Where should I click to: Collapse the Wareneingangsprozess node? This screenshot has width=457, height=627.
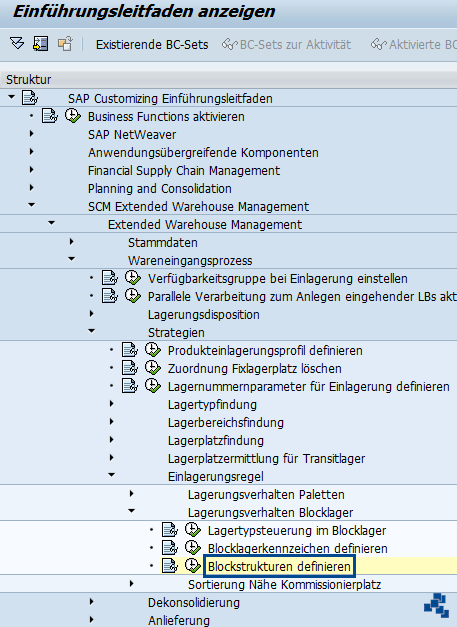[72, 259]
